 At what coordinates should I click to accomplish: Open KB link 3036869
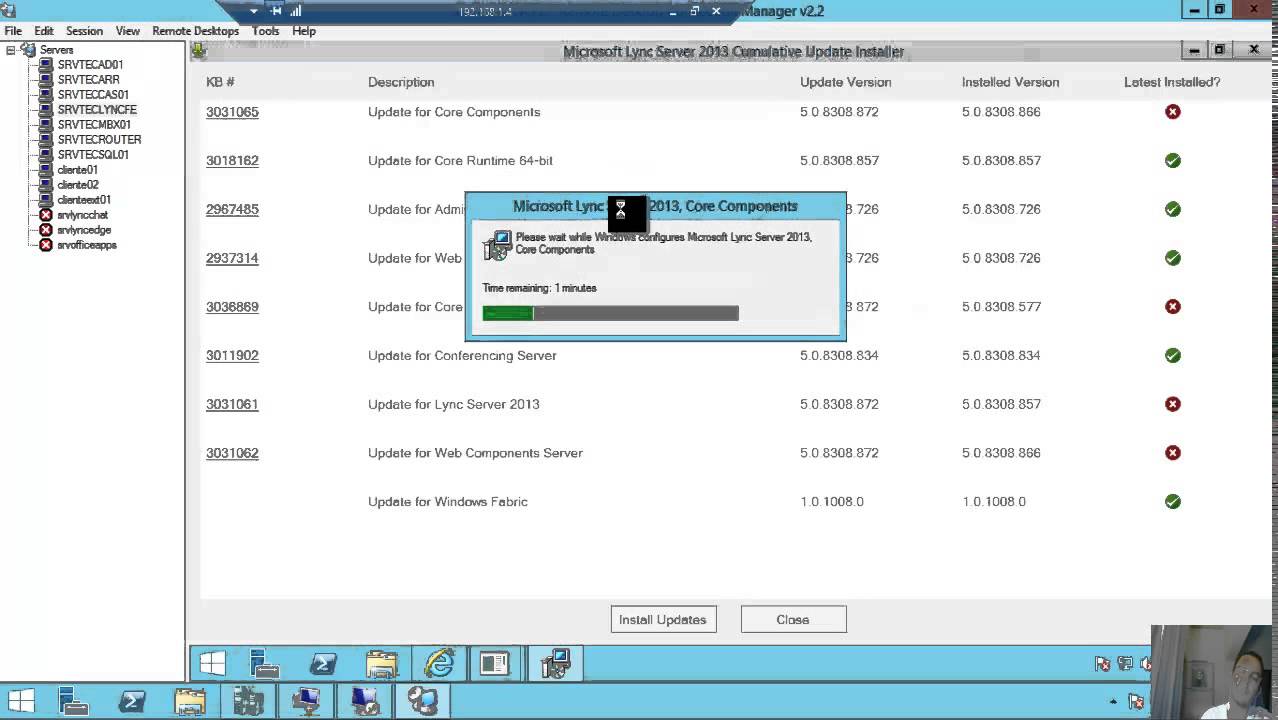232,307
